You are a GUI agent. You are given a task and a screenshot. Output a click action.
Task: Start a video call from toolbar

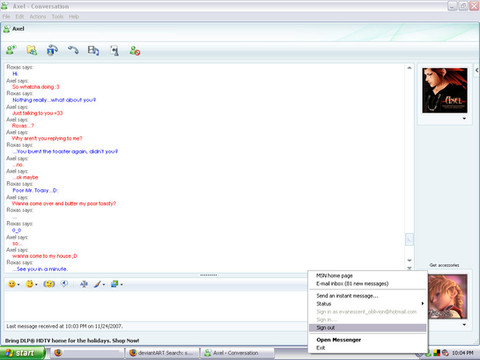(x=52, y=51)
